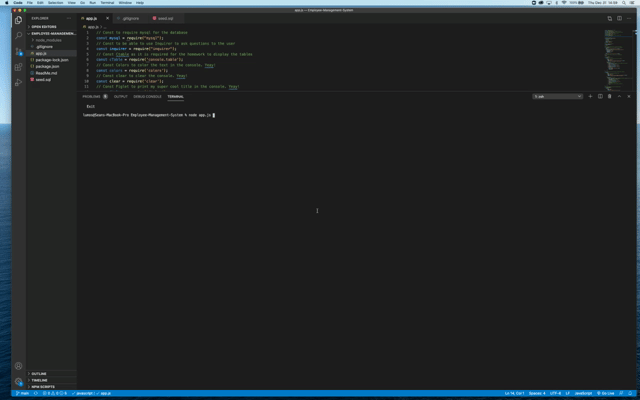640x400 pixels.
Task: Maximize the panel with chevron up
Action: pos(619,96)
